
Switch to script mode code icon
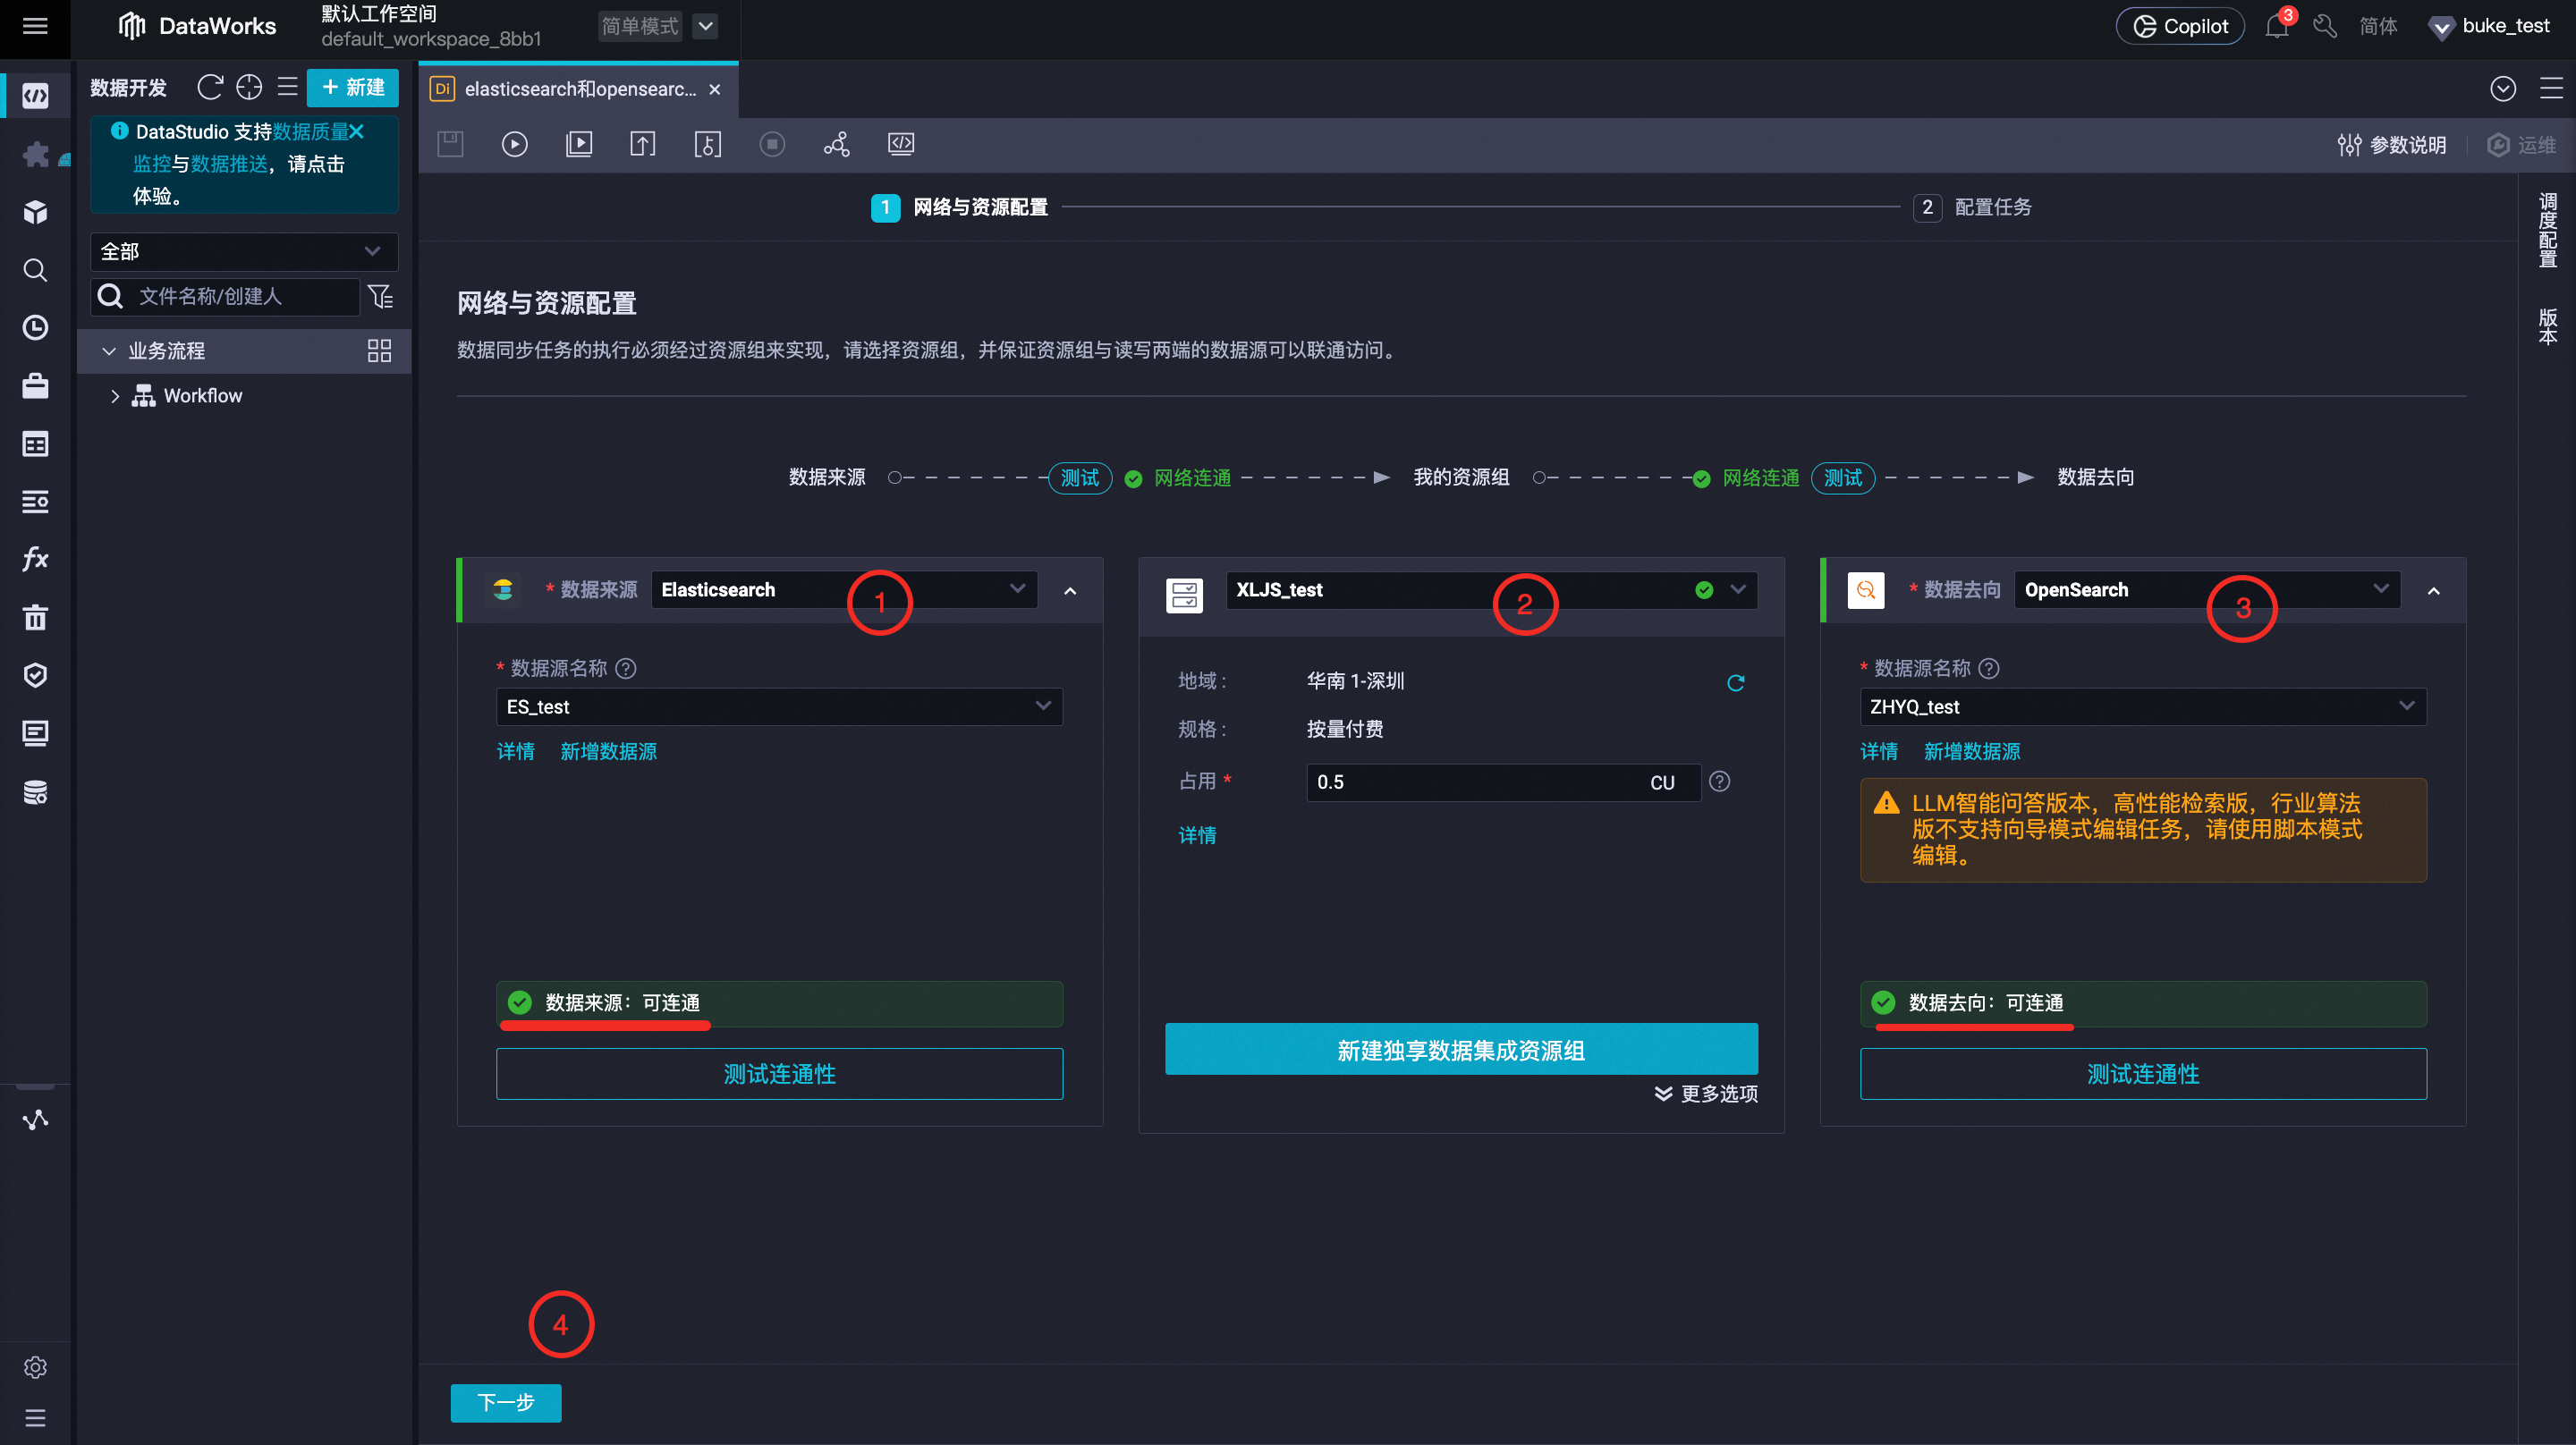click(901, 144)
